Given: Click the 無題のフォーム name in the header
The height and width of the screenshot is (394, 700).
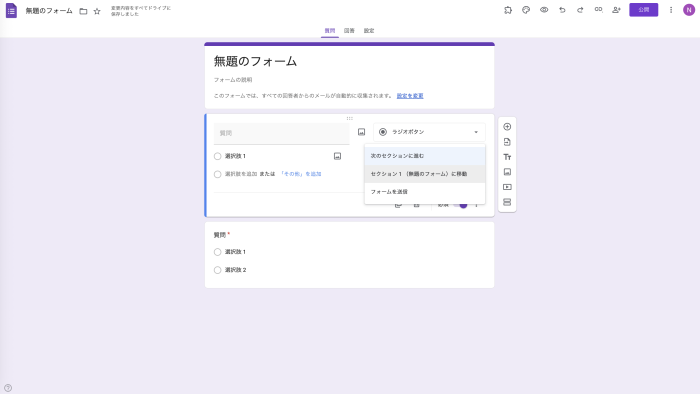Looking at the screenshot, I should [x=49, y=11].
